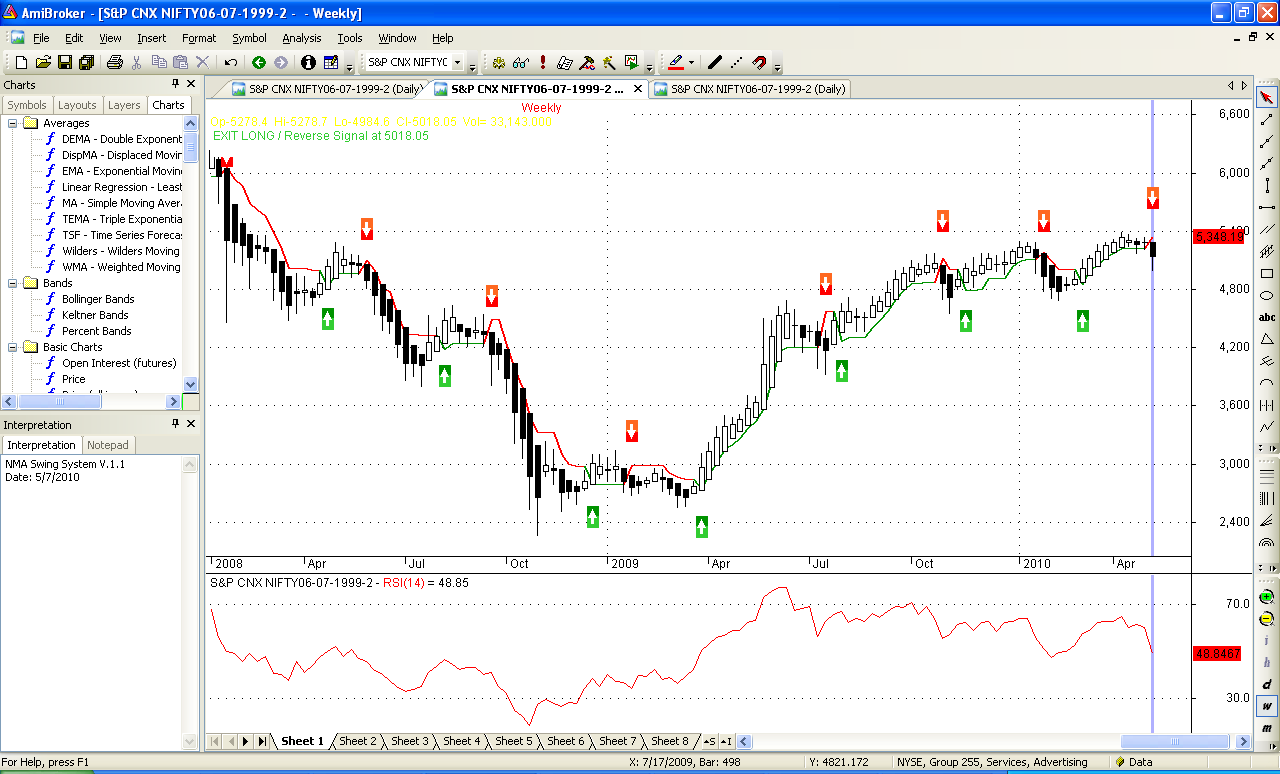Screen dimensions: 1280x774
Task: Select the Fibonacci arcs tool
Action: pos(1267,541)
